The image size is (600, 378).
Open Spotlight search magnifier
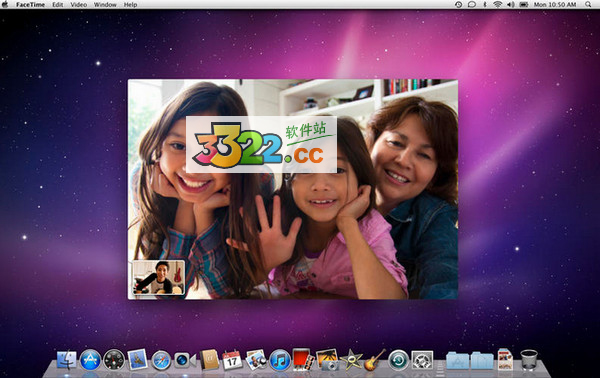(x=588, y=5)
